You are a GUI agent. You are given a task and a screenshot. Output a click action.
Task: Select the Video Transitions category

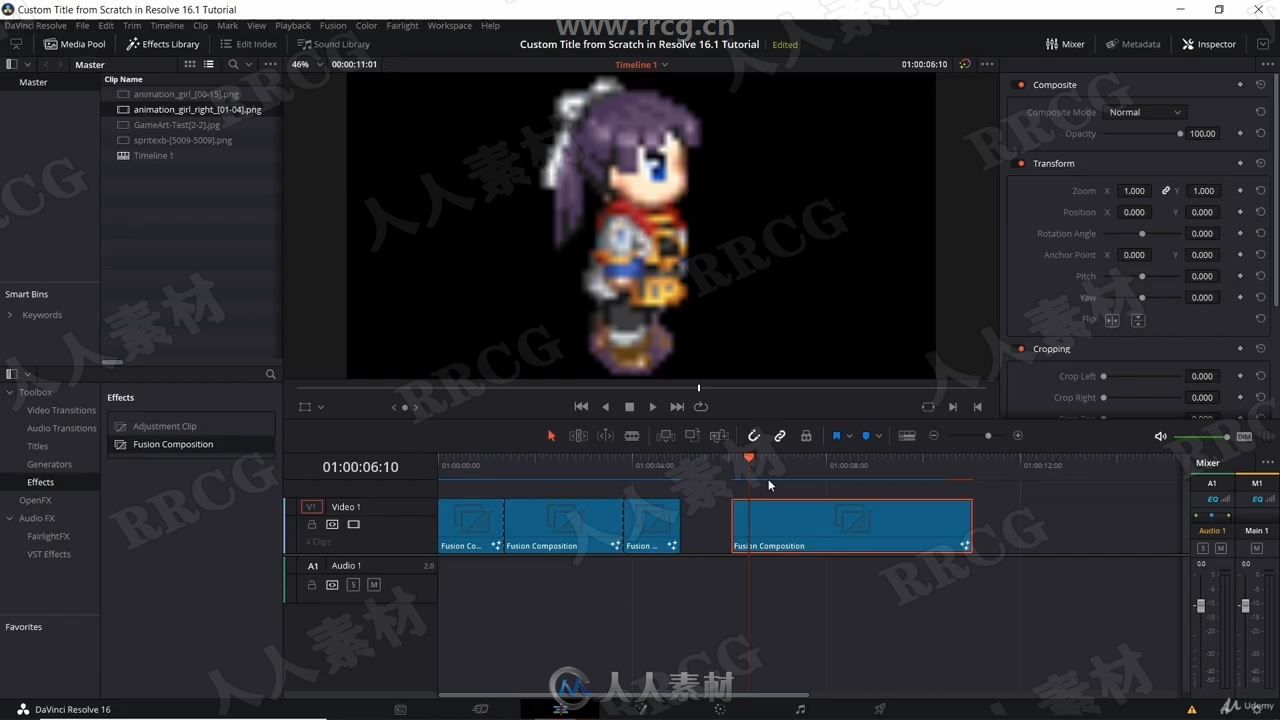61,410
